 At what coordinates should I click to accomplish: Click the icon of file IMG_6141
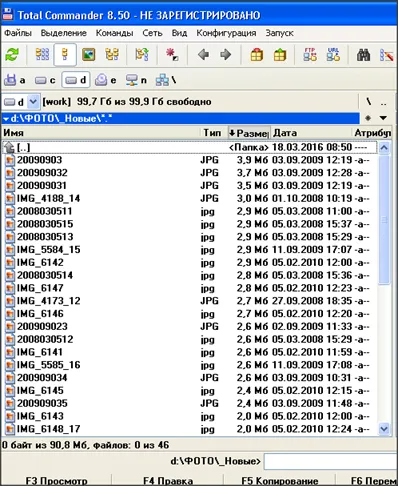coord(10,352)
